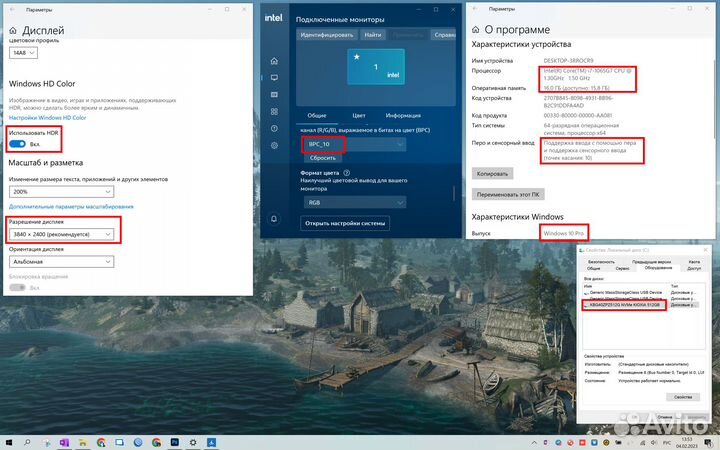Click the Сбросить button
The width and height of the screenshot is (720, 450).
tap(322, 158)
